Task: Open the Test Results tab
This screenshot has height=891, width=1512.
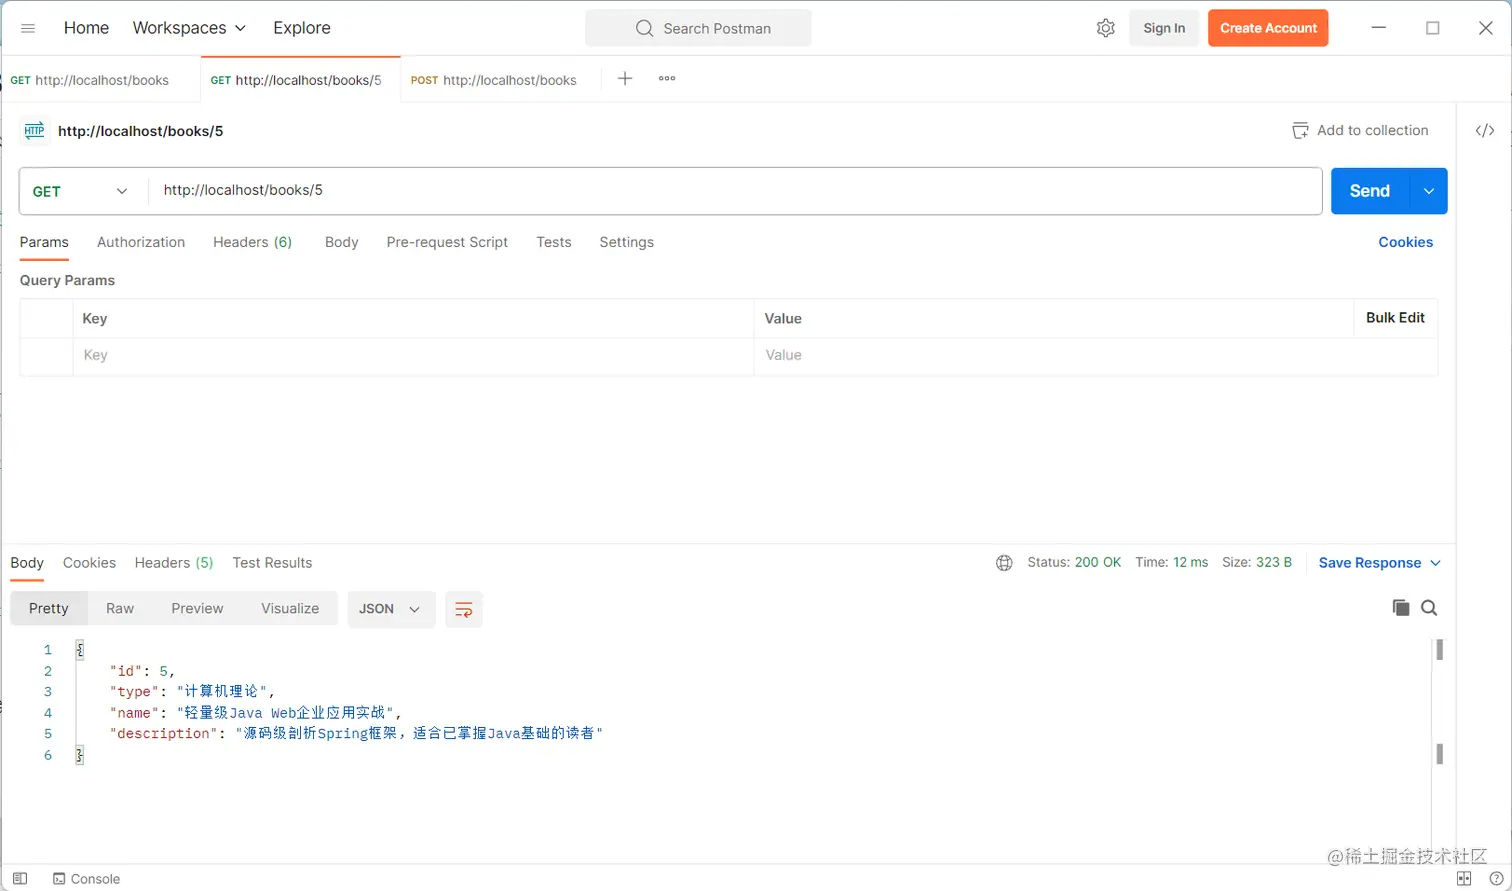Action: (272, 563)
